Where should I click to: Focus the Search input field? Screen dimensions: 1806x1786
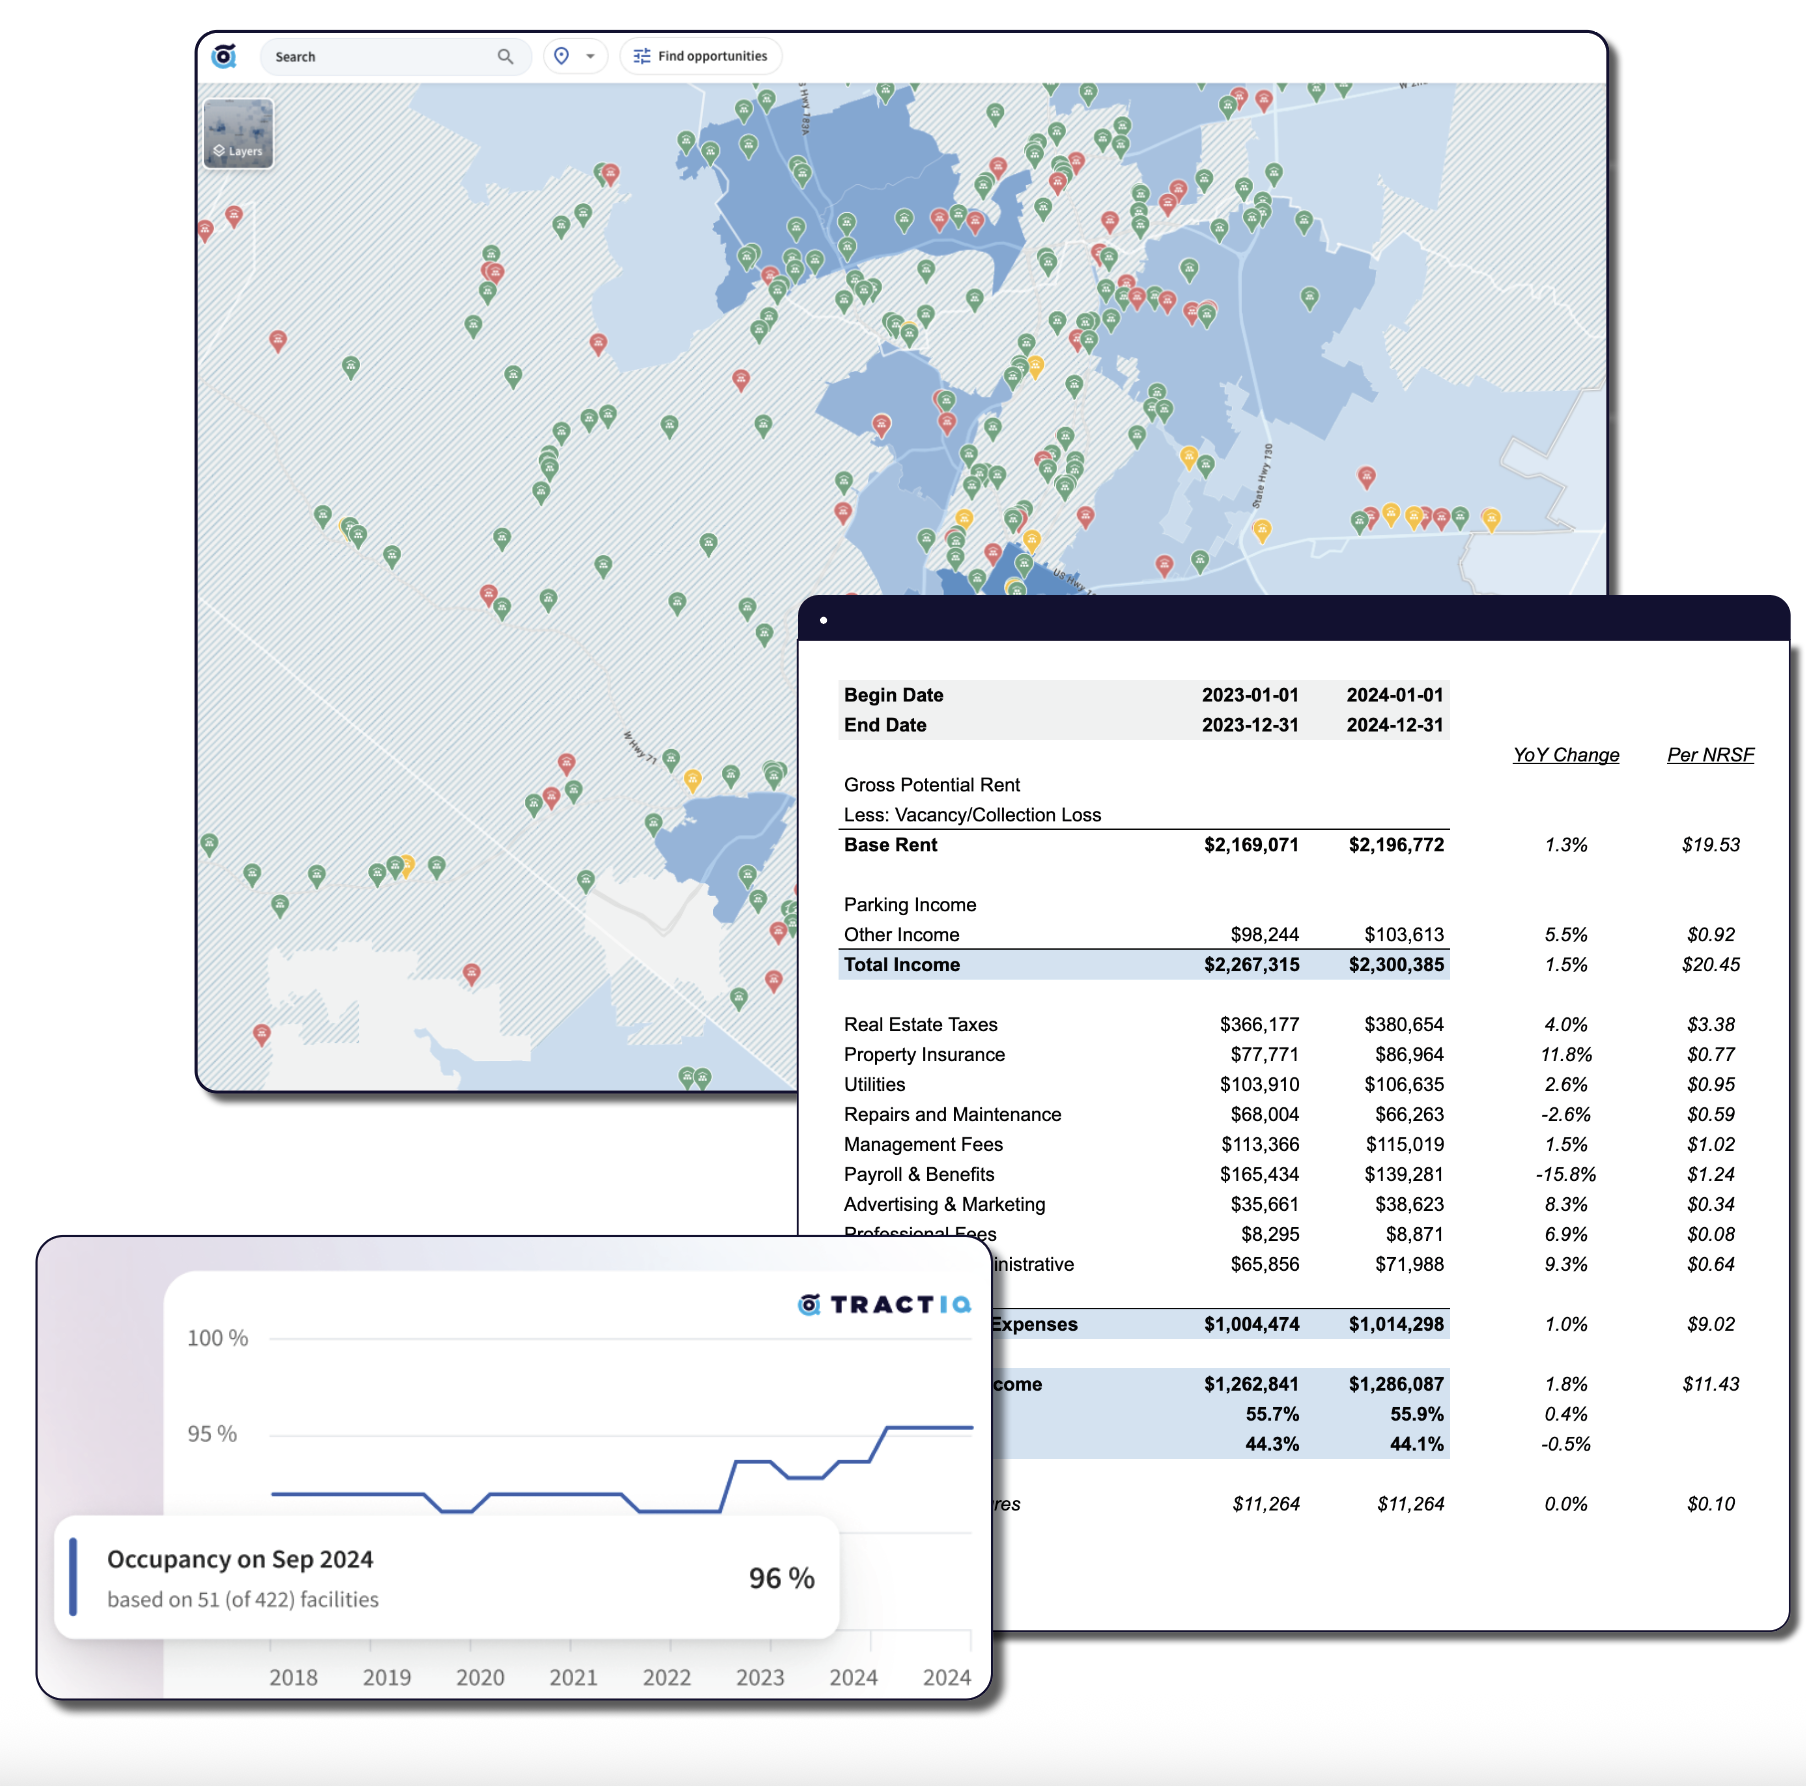tap(380, 57)
